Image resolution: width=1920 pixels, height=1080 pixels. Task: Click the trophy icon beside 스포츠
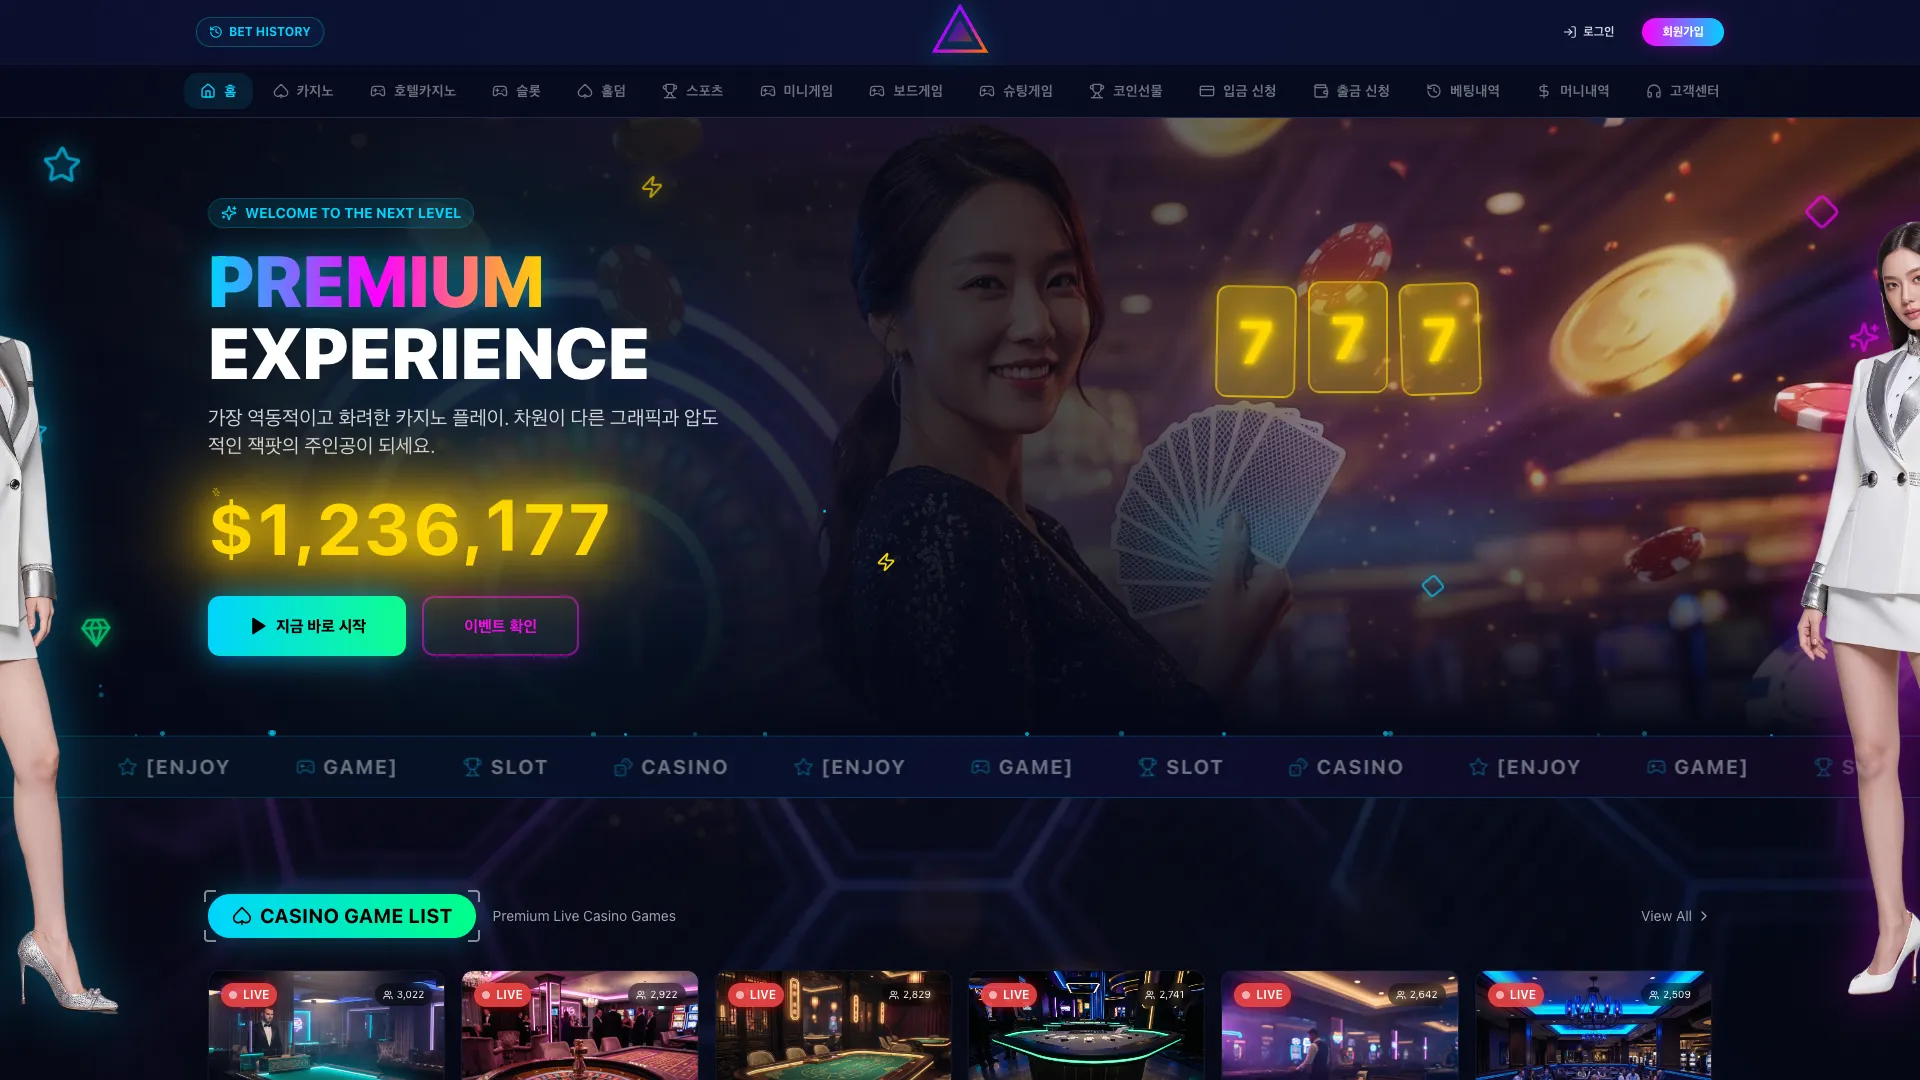pos(670,91)
